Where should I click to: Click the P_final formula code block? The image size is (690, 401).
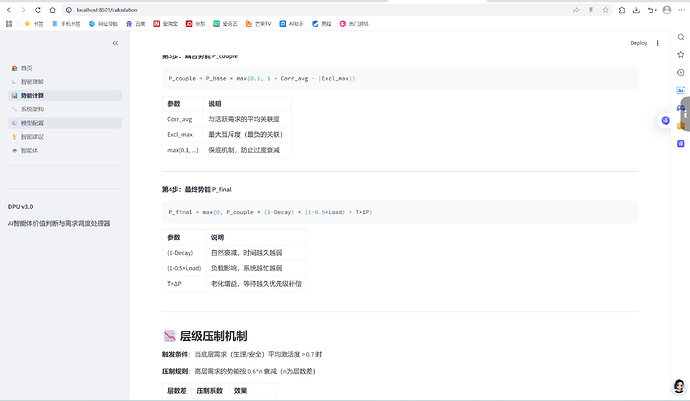pos(400,212)
